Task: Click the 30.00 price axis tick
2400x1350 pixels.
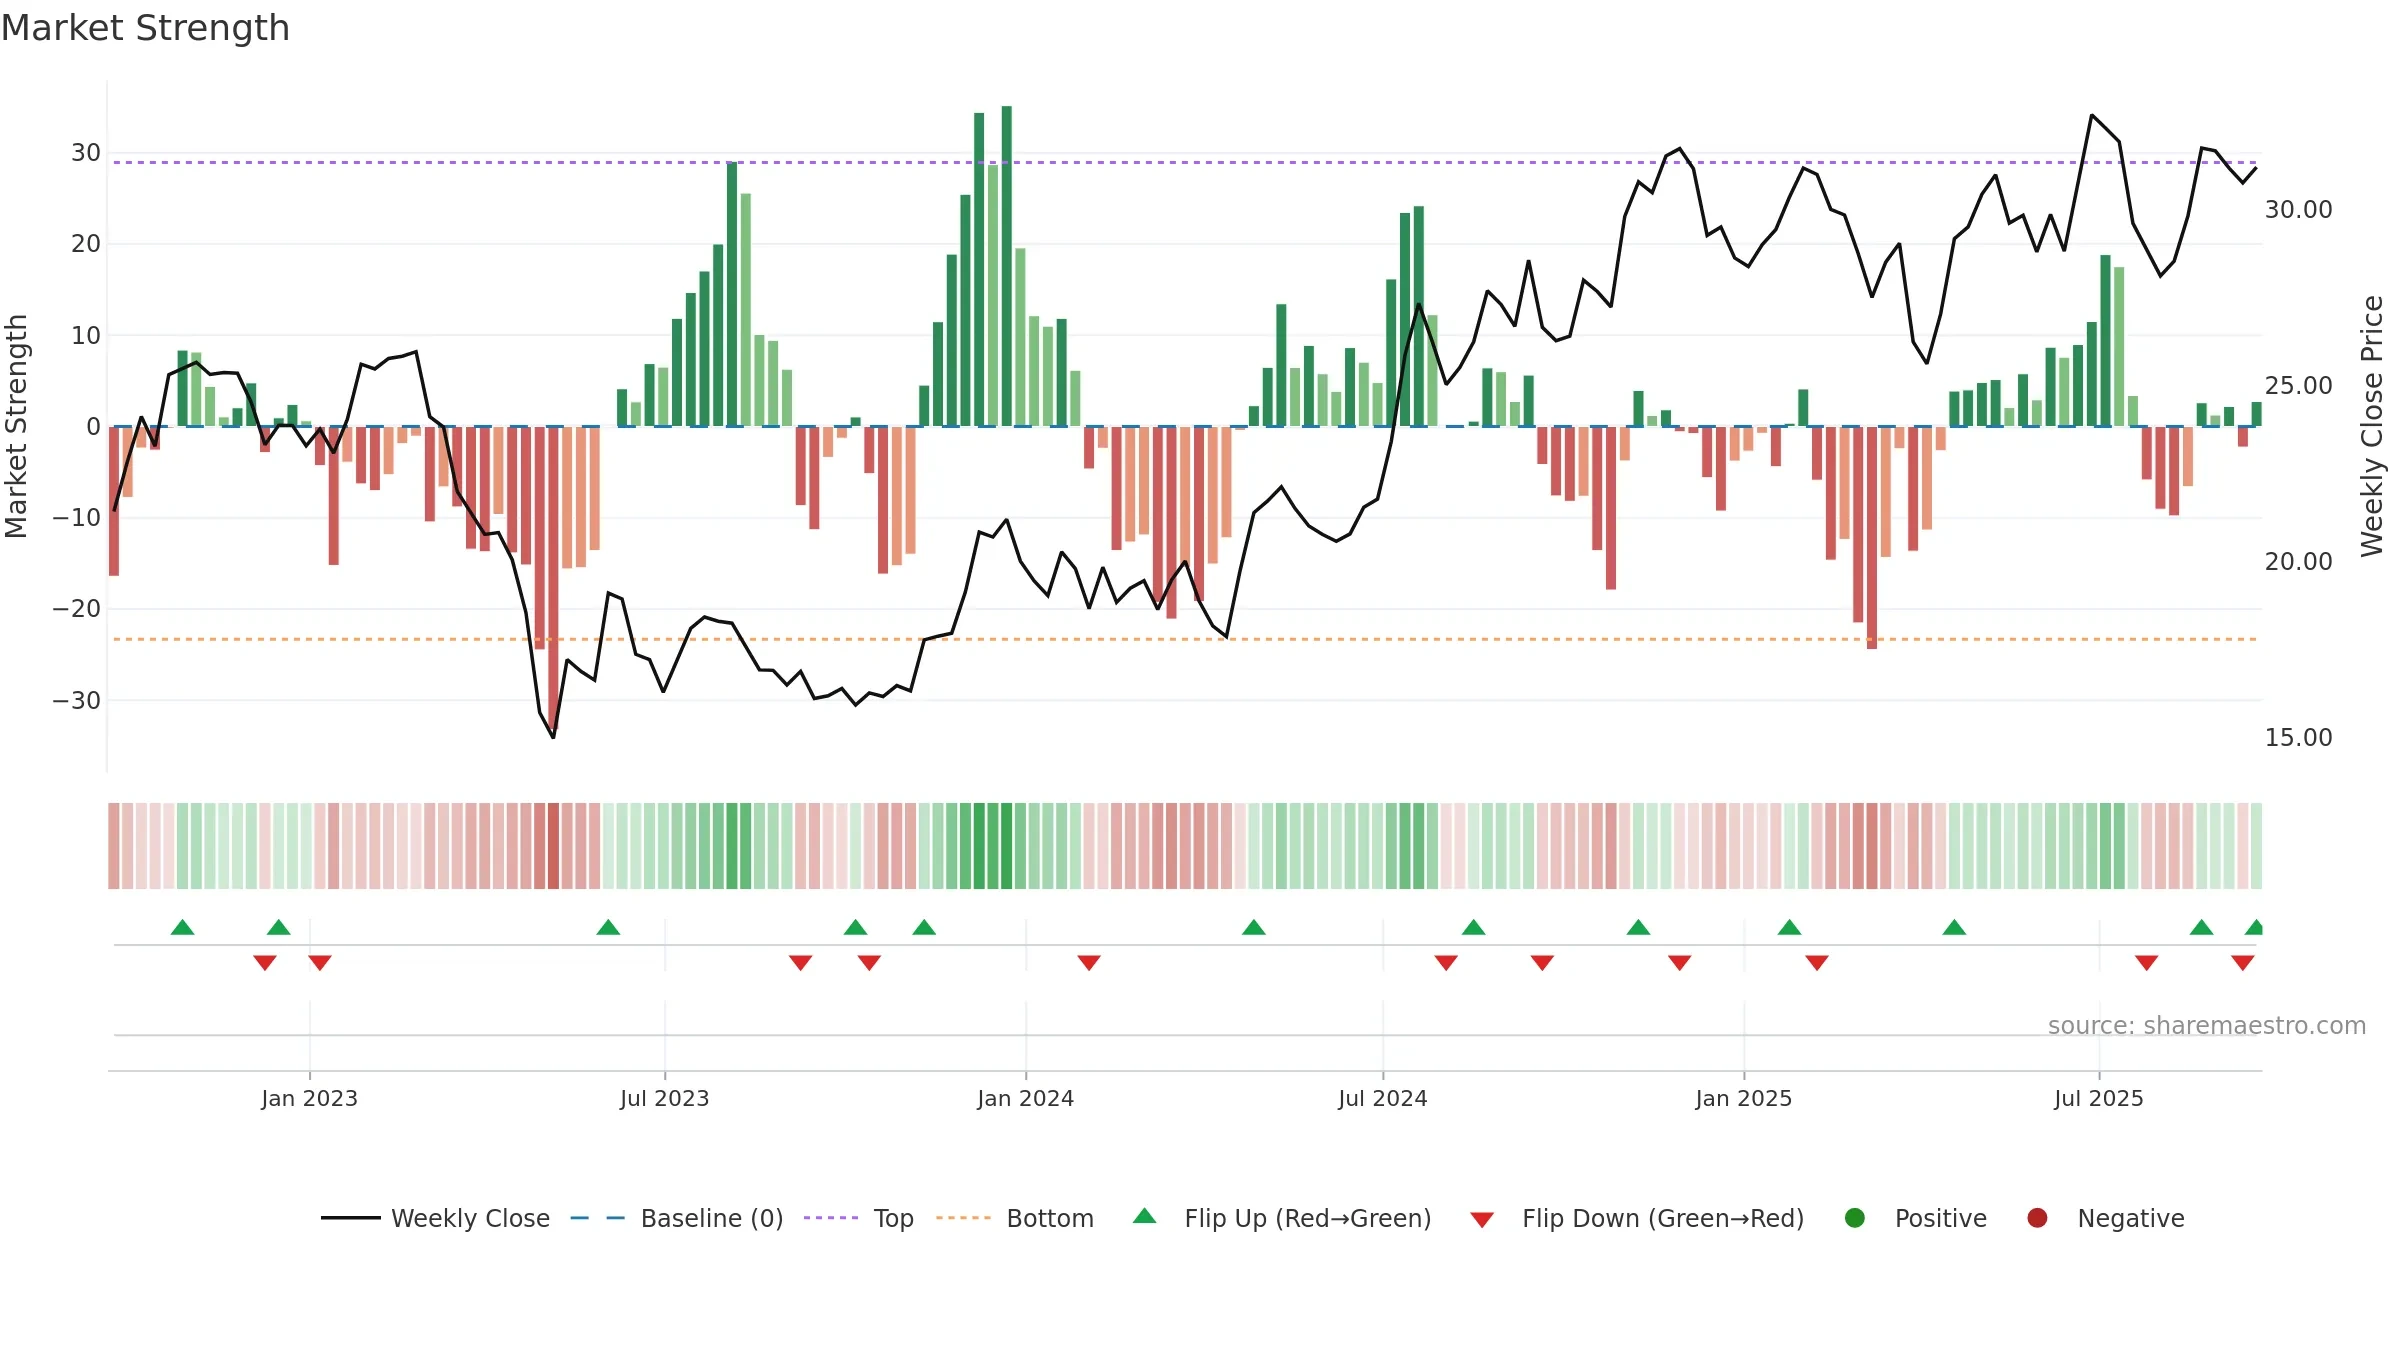Action: click(2298, 210)
